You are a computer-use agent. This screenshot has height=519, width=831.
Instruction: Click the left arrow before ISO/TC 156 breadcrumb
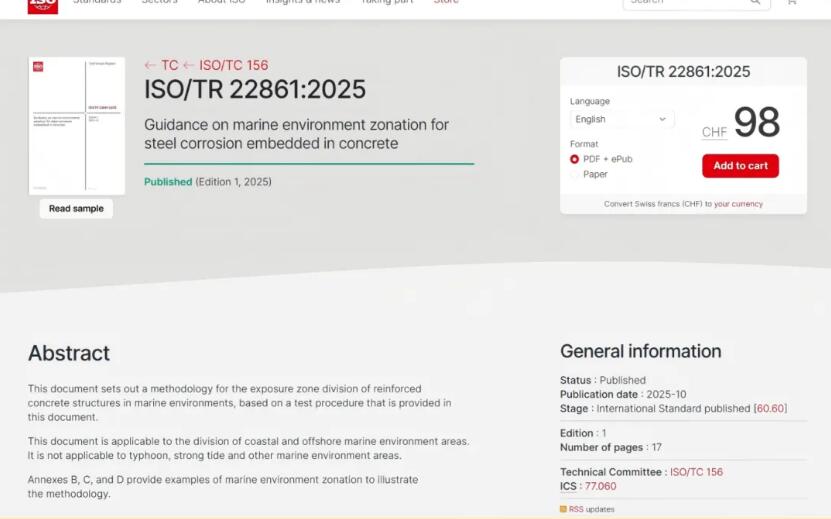coord(188,66)
